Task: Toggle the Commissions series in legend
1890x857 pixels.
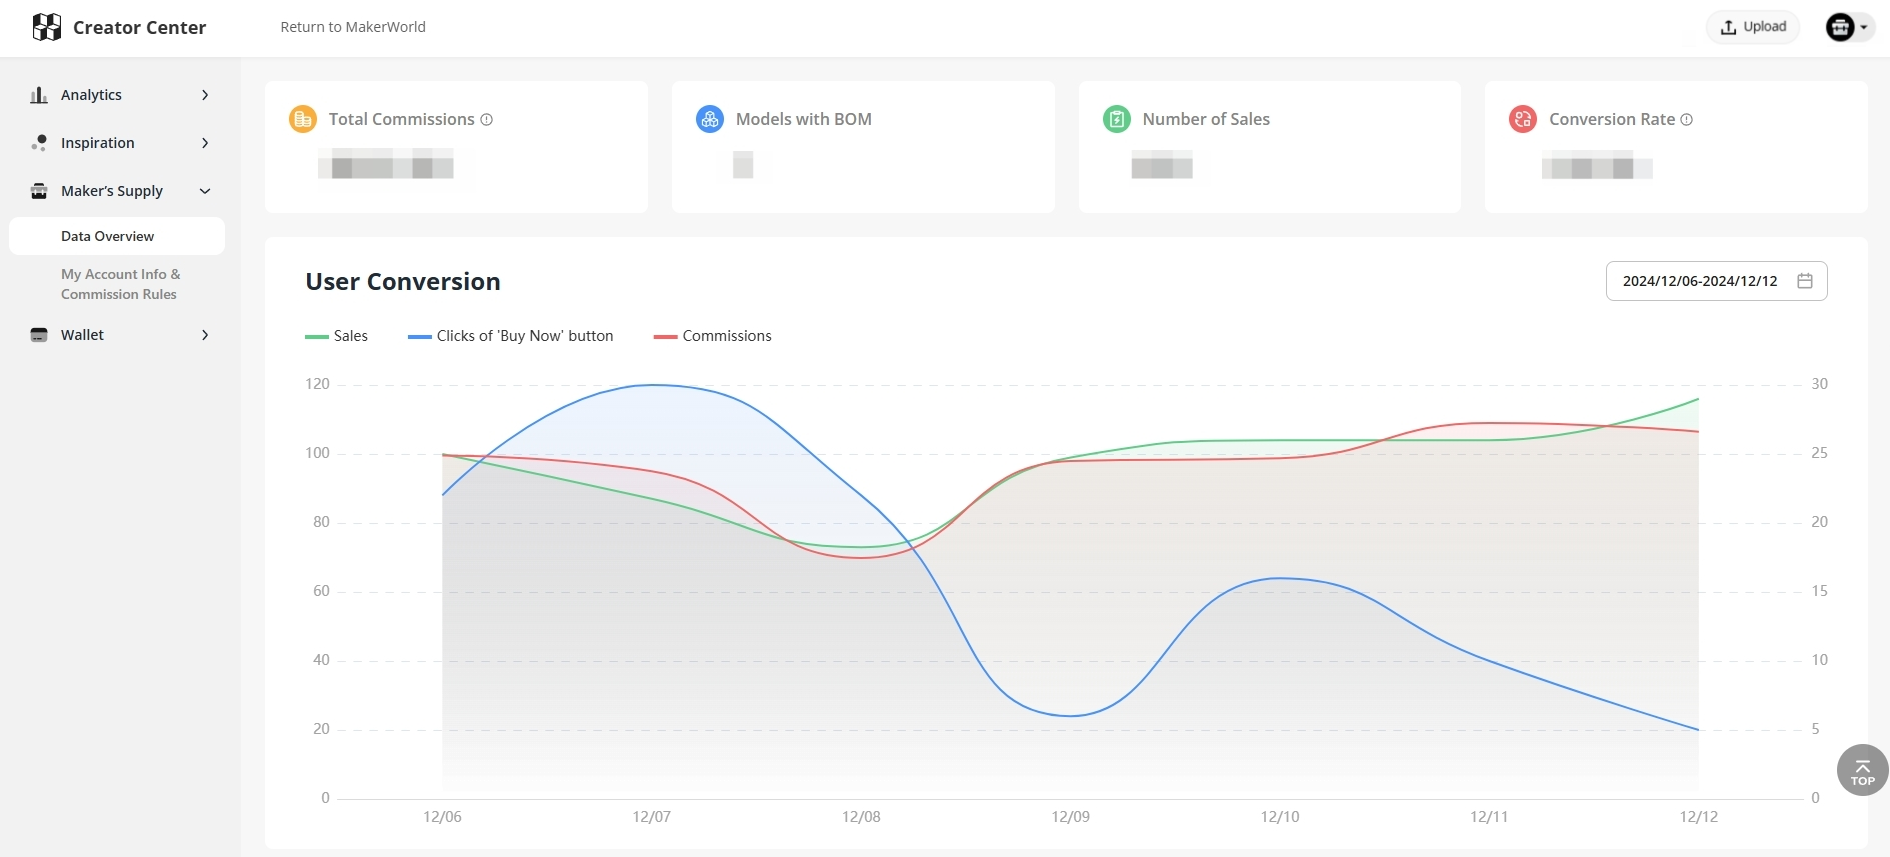Action: 713,336
